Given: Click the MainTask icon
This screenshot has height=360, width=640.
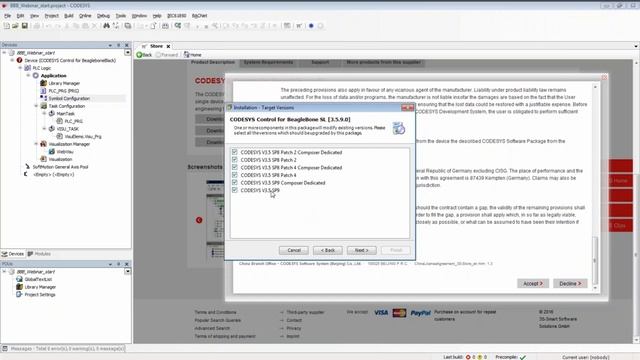Looking at the screenshot, I should click(x=51, y=113).
